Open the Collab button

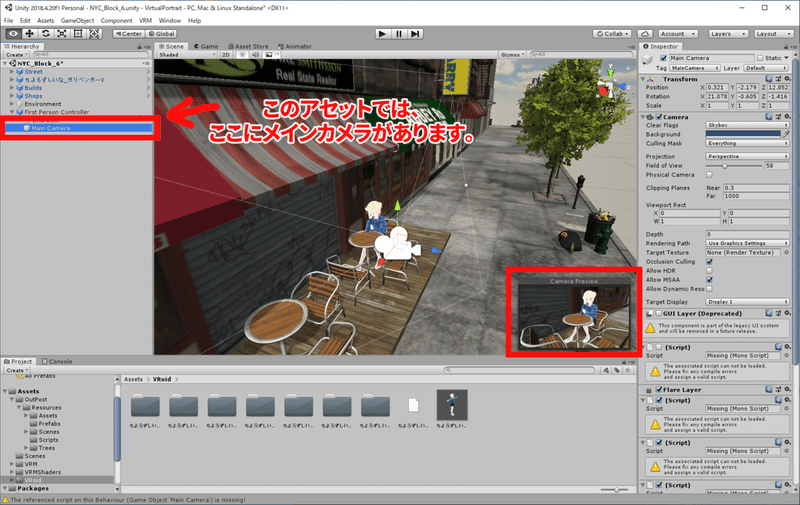[x=612, y=34]
